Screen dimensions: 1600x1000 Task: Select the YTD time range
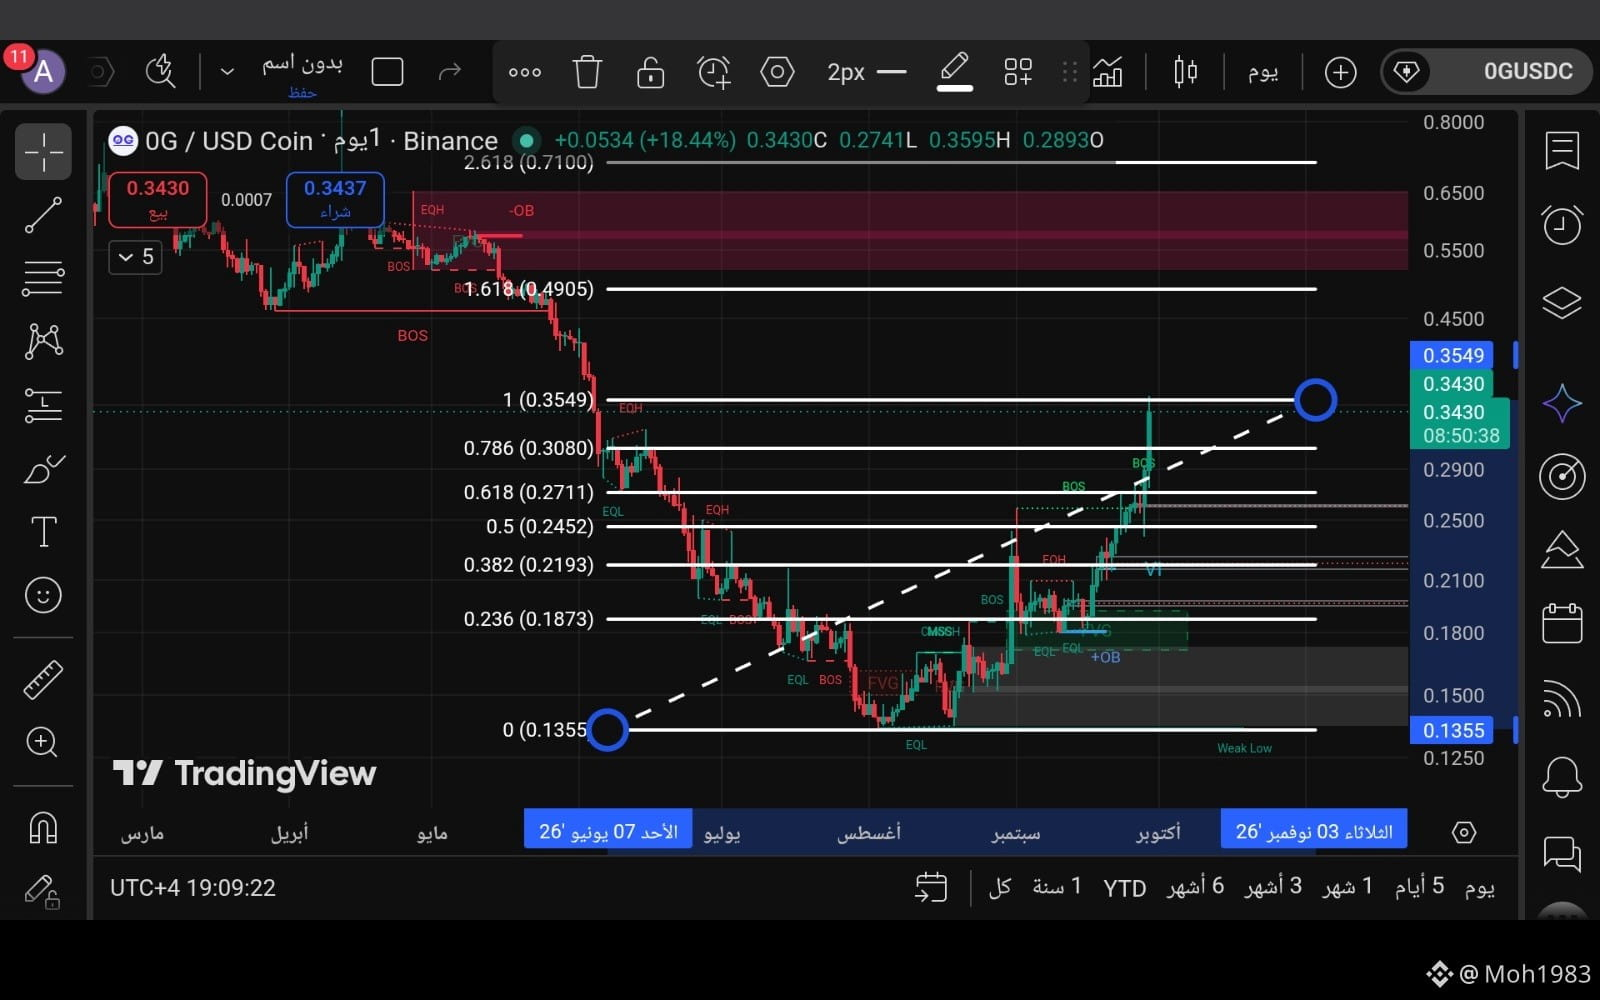1124,888
